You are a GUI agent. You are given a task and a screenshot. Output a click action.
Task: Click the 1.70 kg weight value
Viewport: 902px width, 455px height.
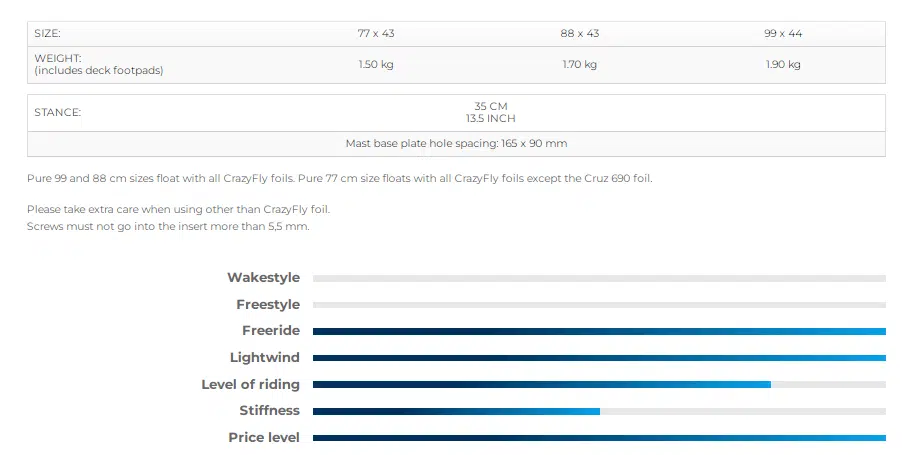point(579,65)
